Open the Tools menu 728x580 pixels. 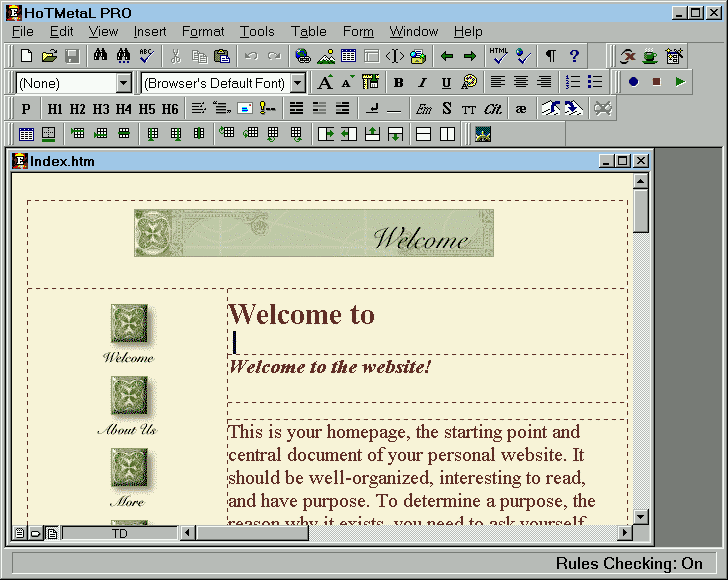click(257, 32)
